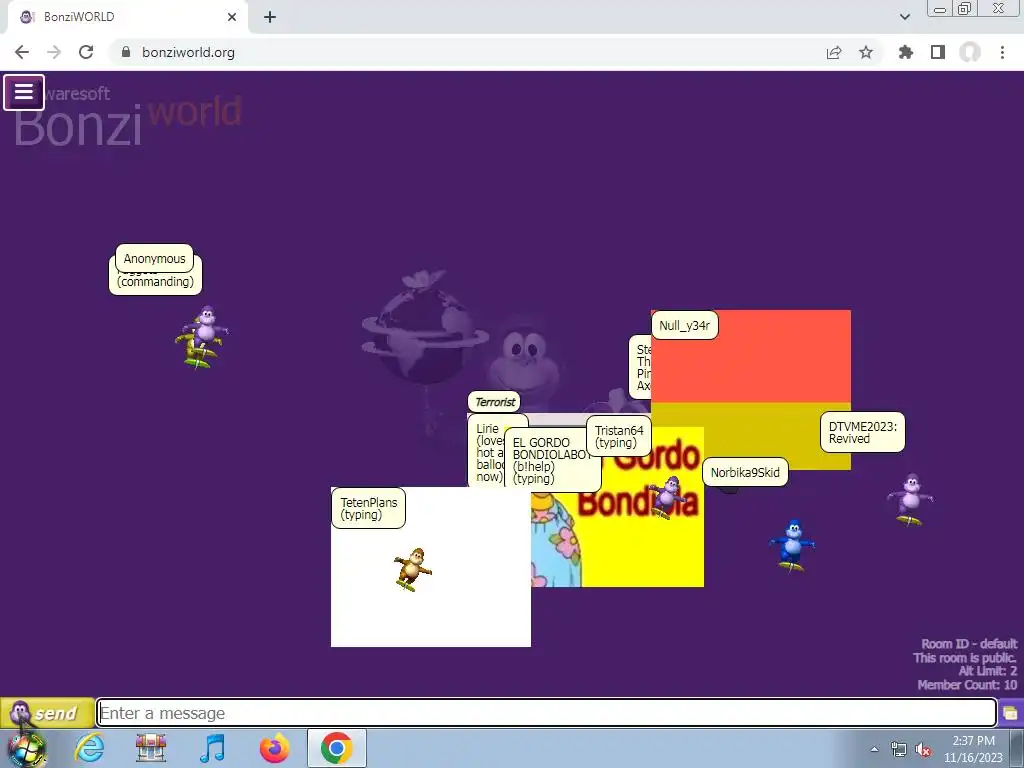
Task: Click the muted volume tray icon
Action: pos(923,750)
